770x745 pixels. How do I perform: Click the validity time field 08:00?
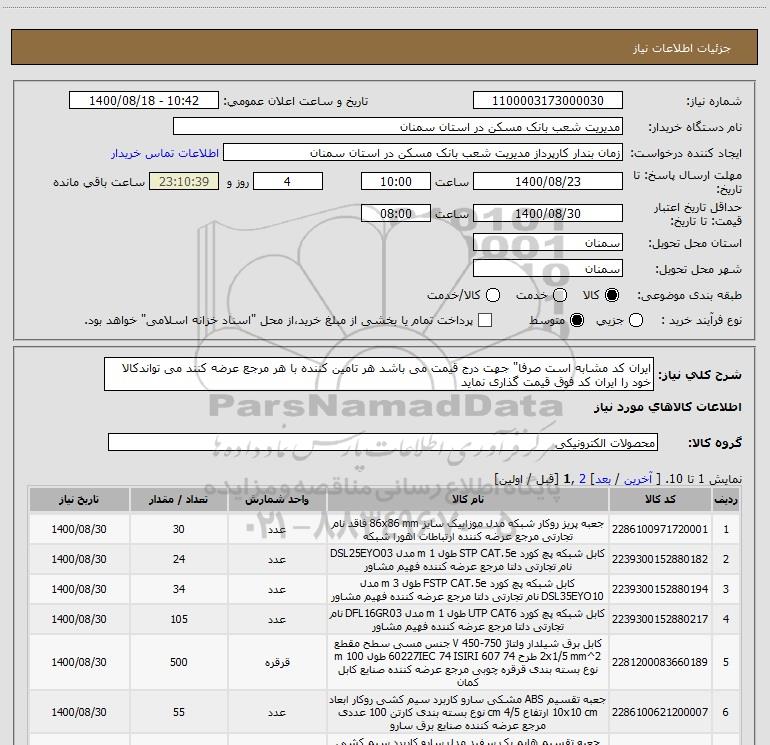(x=396, y=213)
